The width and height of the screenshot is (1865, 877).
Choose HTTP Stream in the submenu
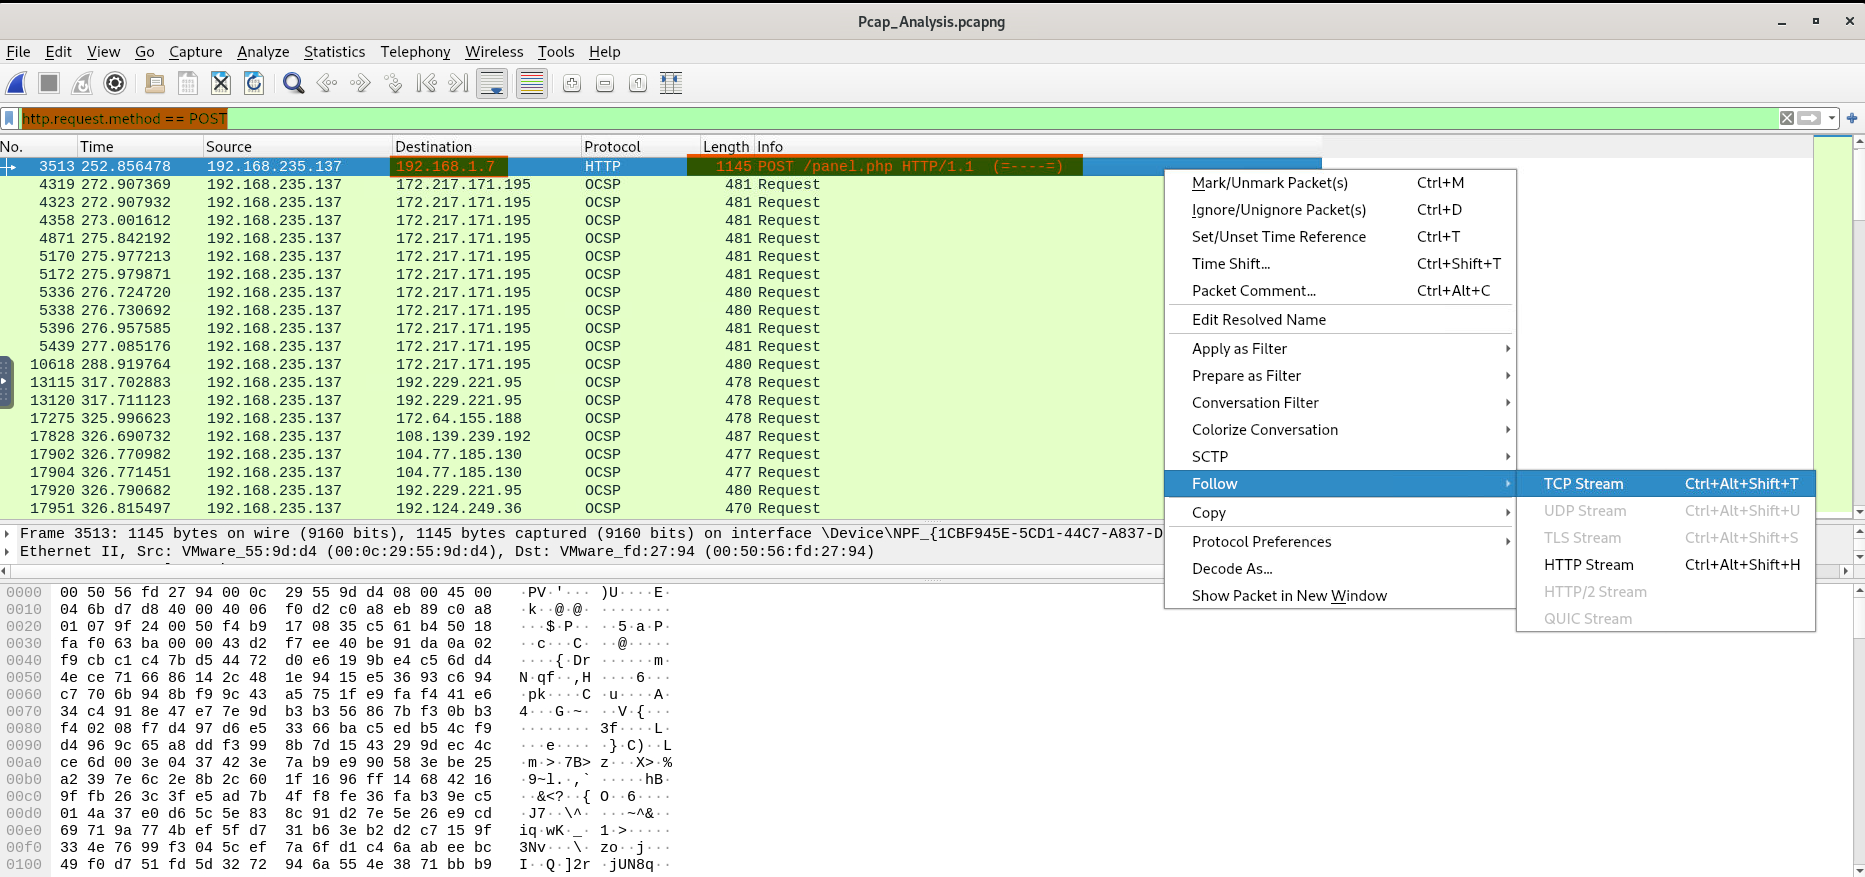tap(1588, 565)
